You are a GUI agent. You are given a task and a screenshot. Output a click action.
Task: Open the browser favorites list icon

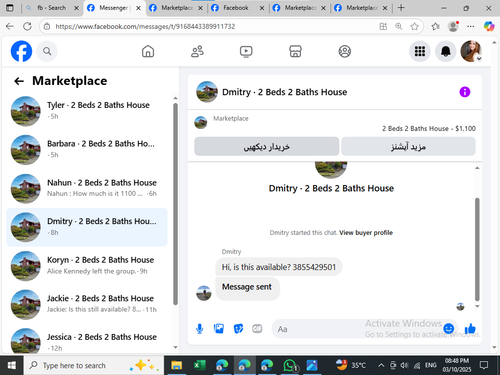pyautogui.click(x=435, y=26)
